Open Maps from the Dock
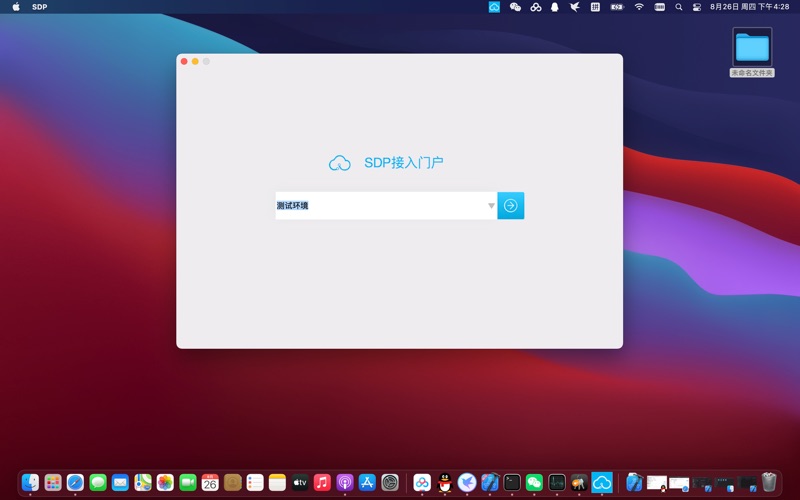Viewport: 800px width, 500px height. [142, 482]
